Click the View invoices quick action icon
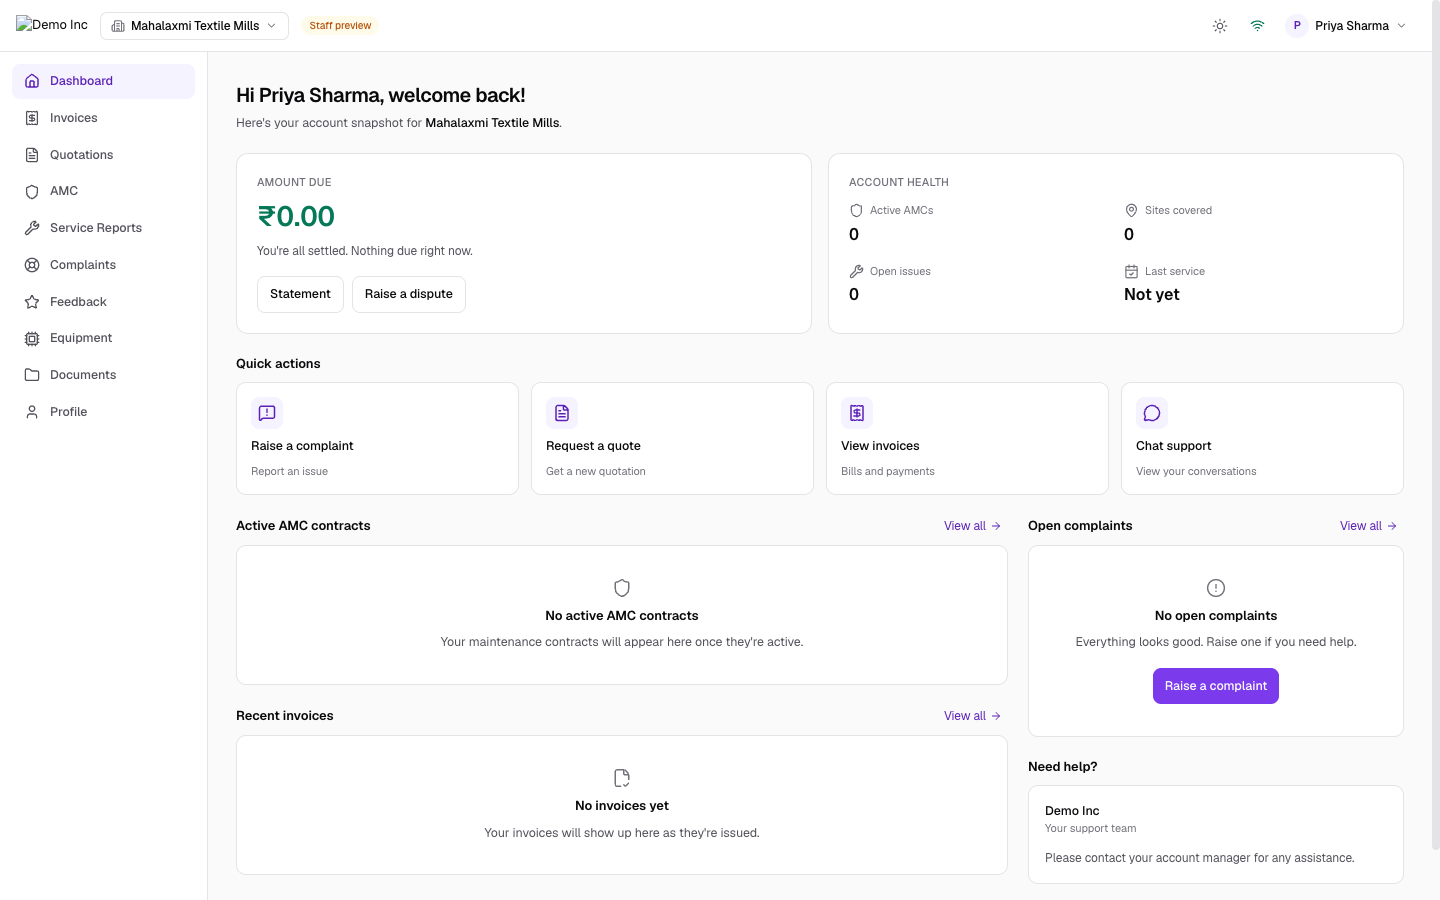1440x900 pixels. coord(857,413)
